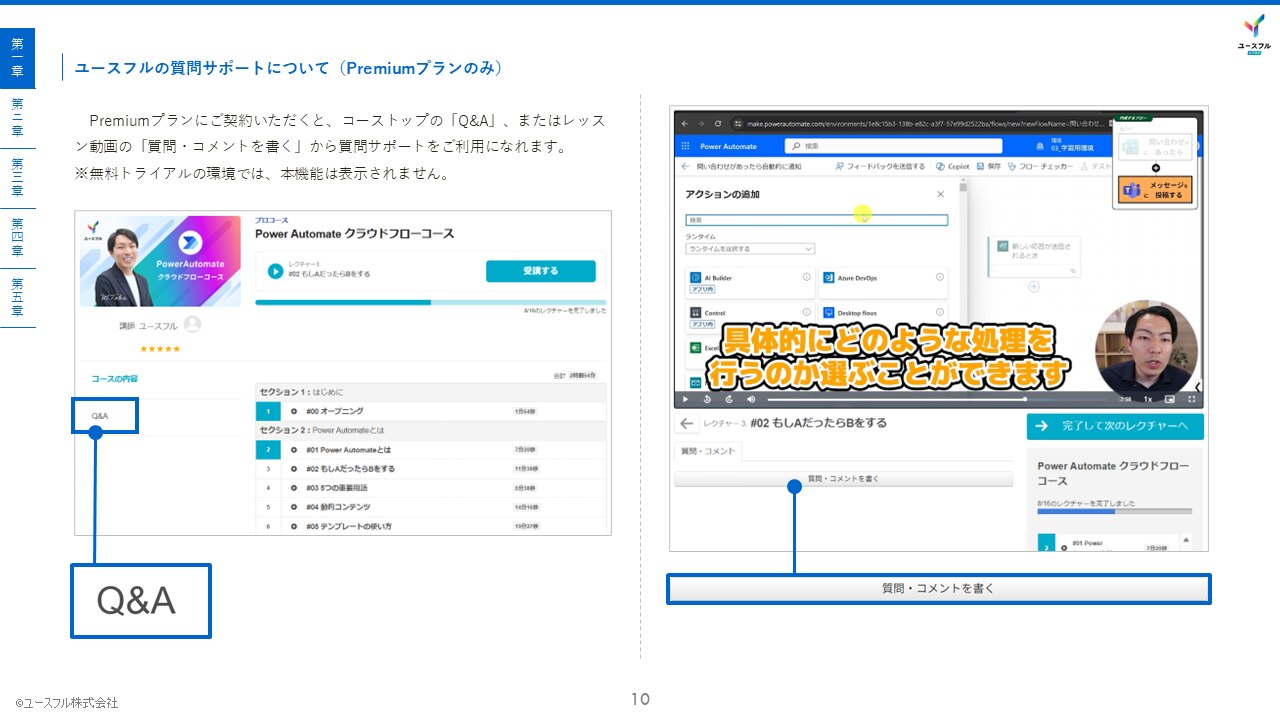Image resolution: width=1280 pixels, height=720 pixels.
Task: Click the Power Automate app launcher grid
Action: [685, 146]
